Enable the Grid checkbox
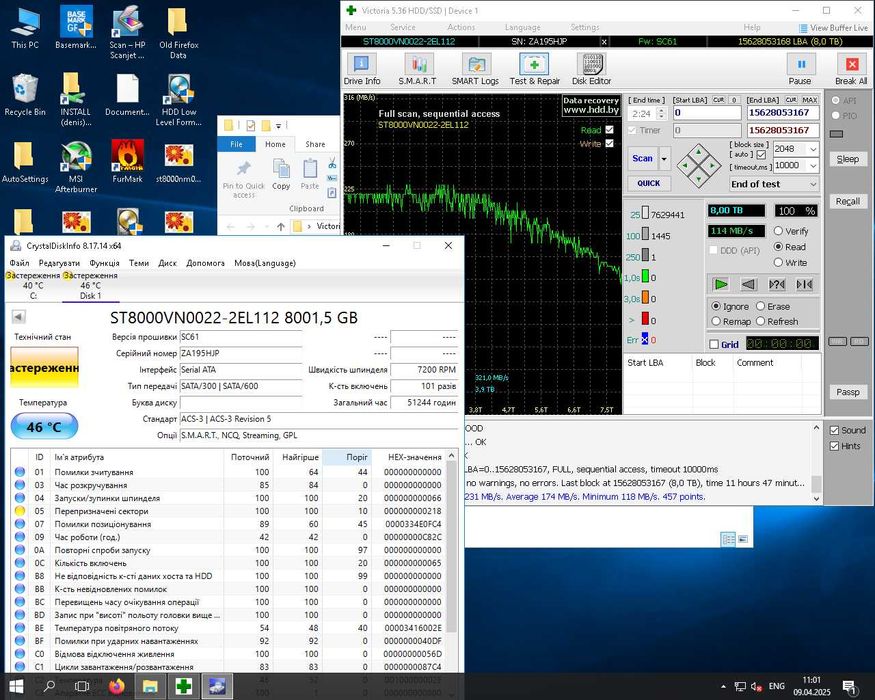The image size is (875, 700). click(x=714, y=345)
